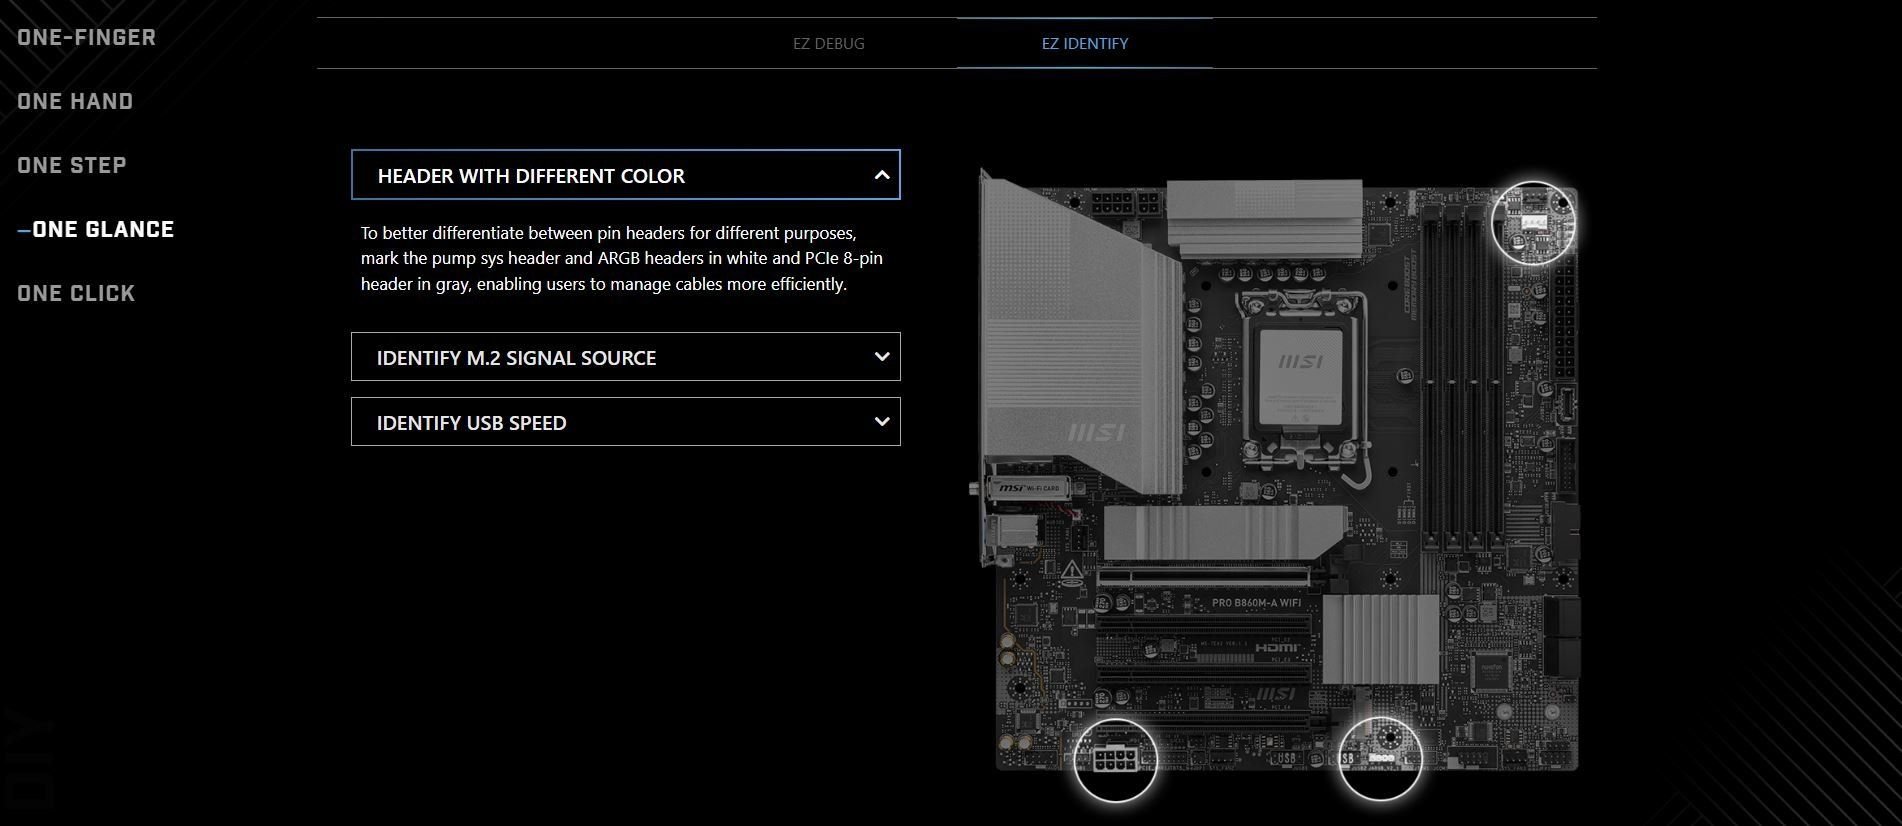Click the up chevron on Header panel

pyautogui.click(x=881, y=175)
